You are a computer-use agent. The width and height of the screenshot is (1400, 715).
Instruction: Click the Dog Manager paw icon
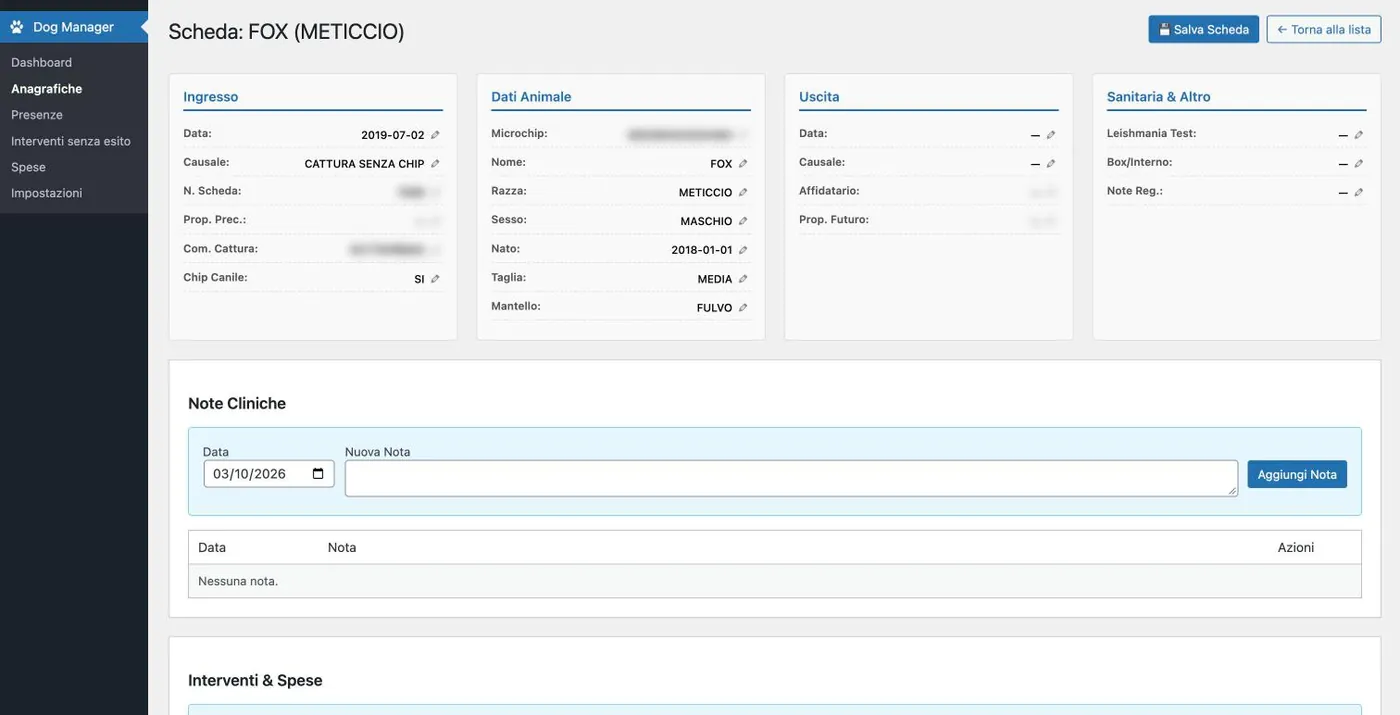17,27
